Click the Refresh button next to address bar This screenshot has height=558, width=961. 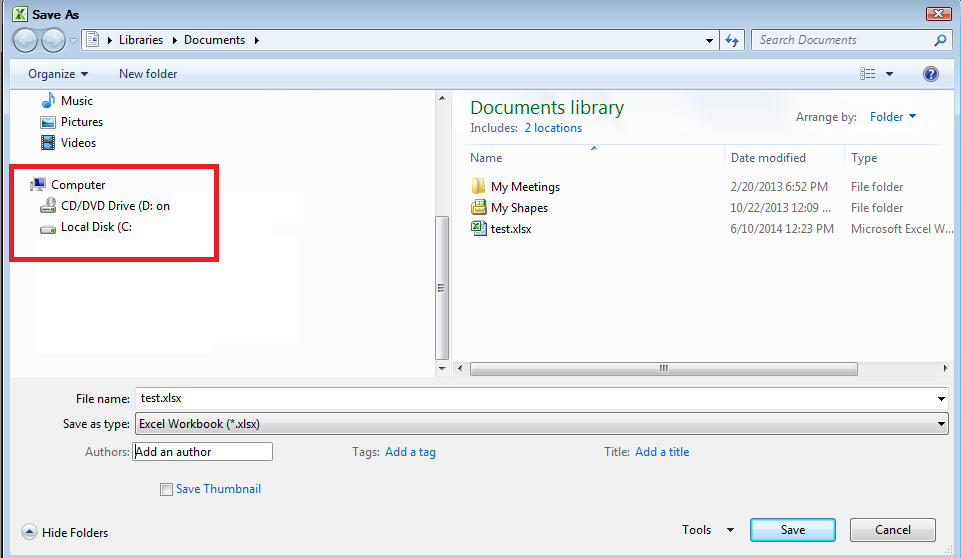click(x=732, y=40)
